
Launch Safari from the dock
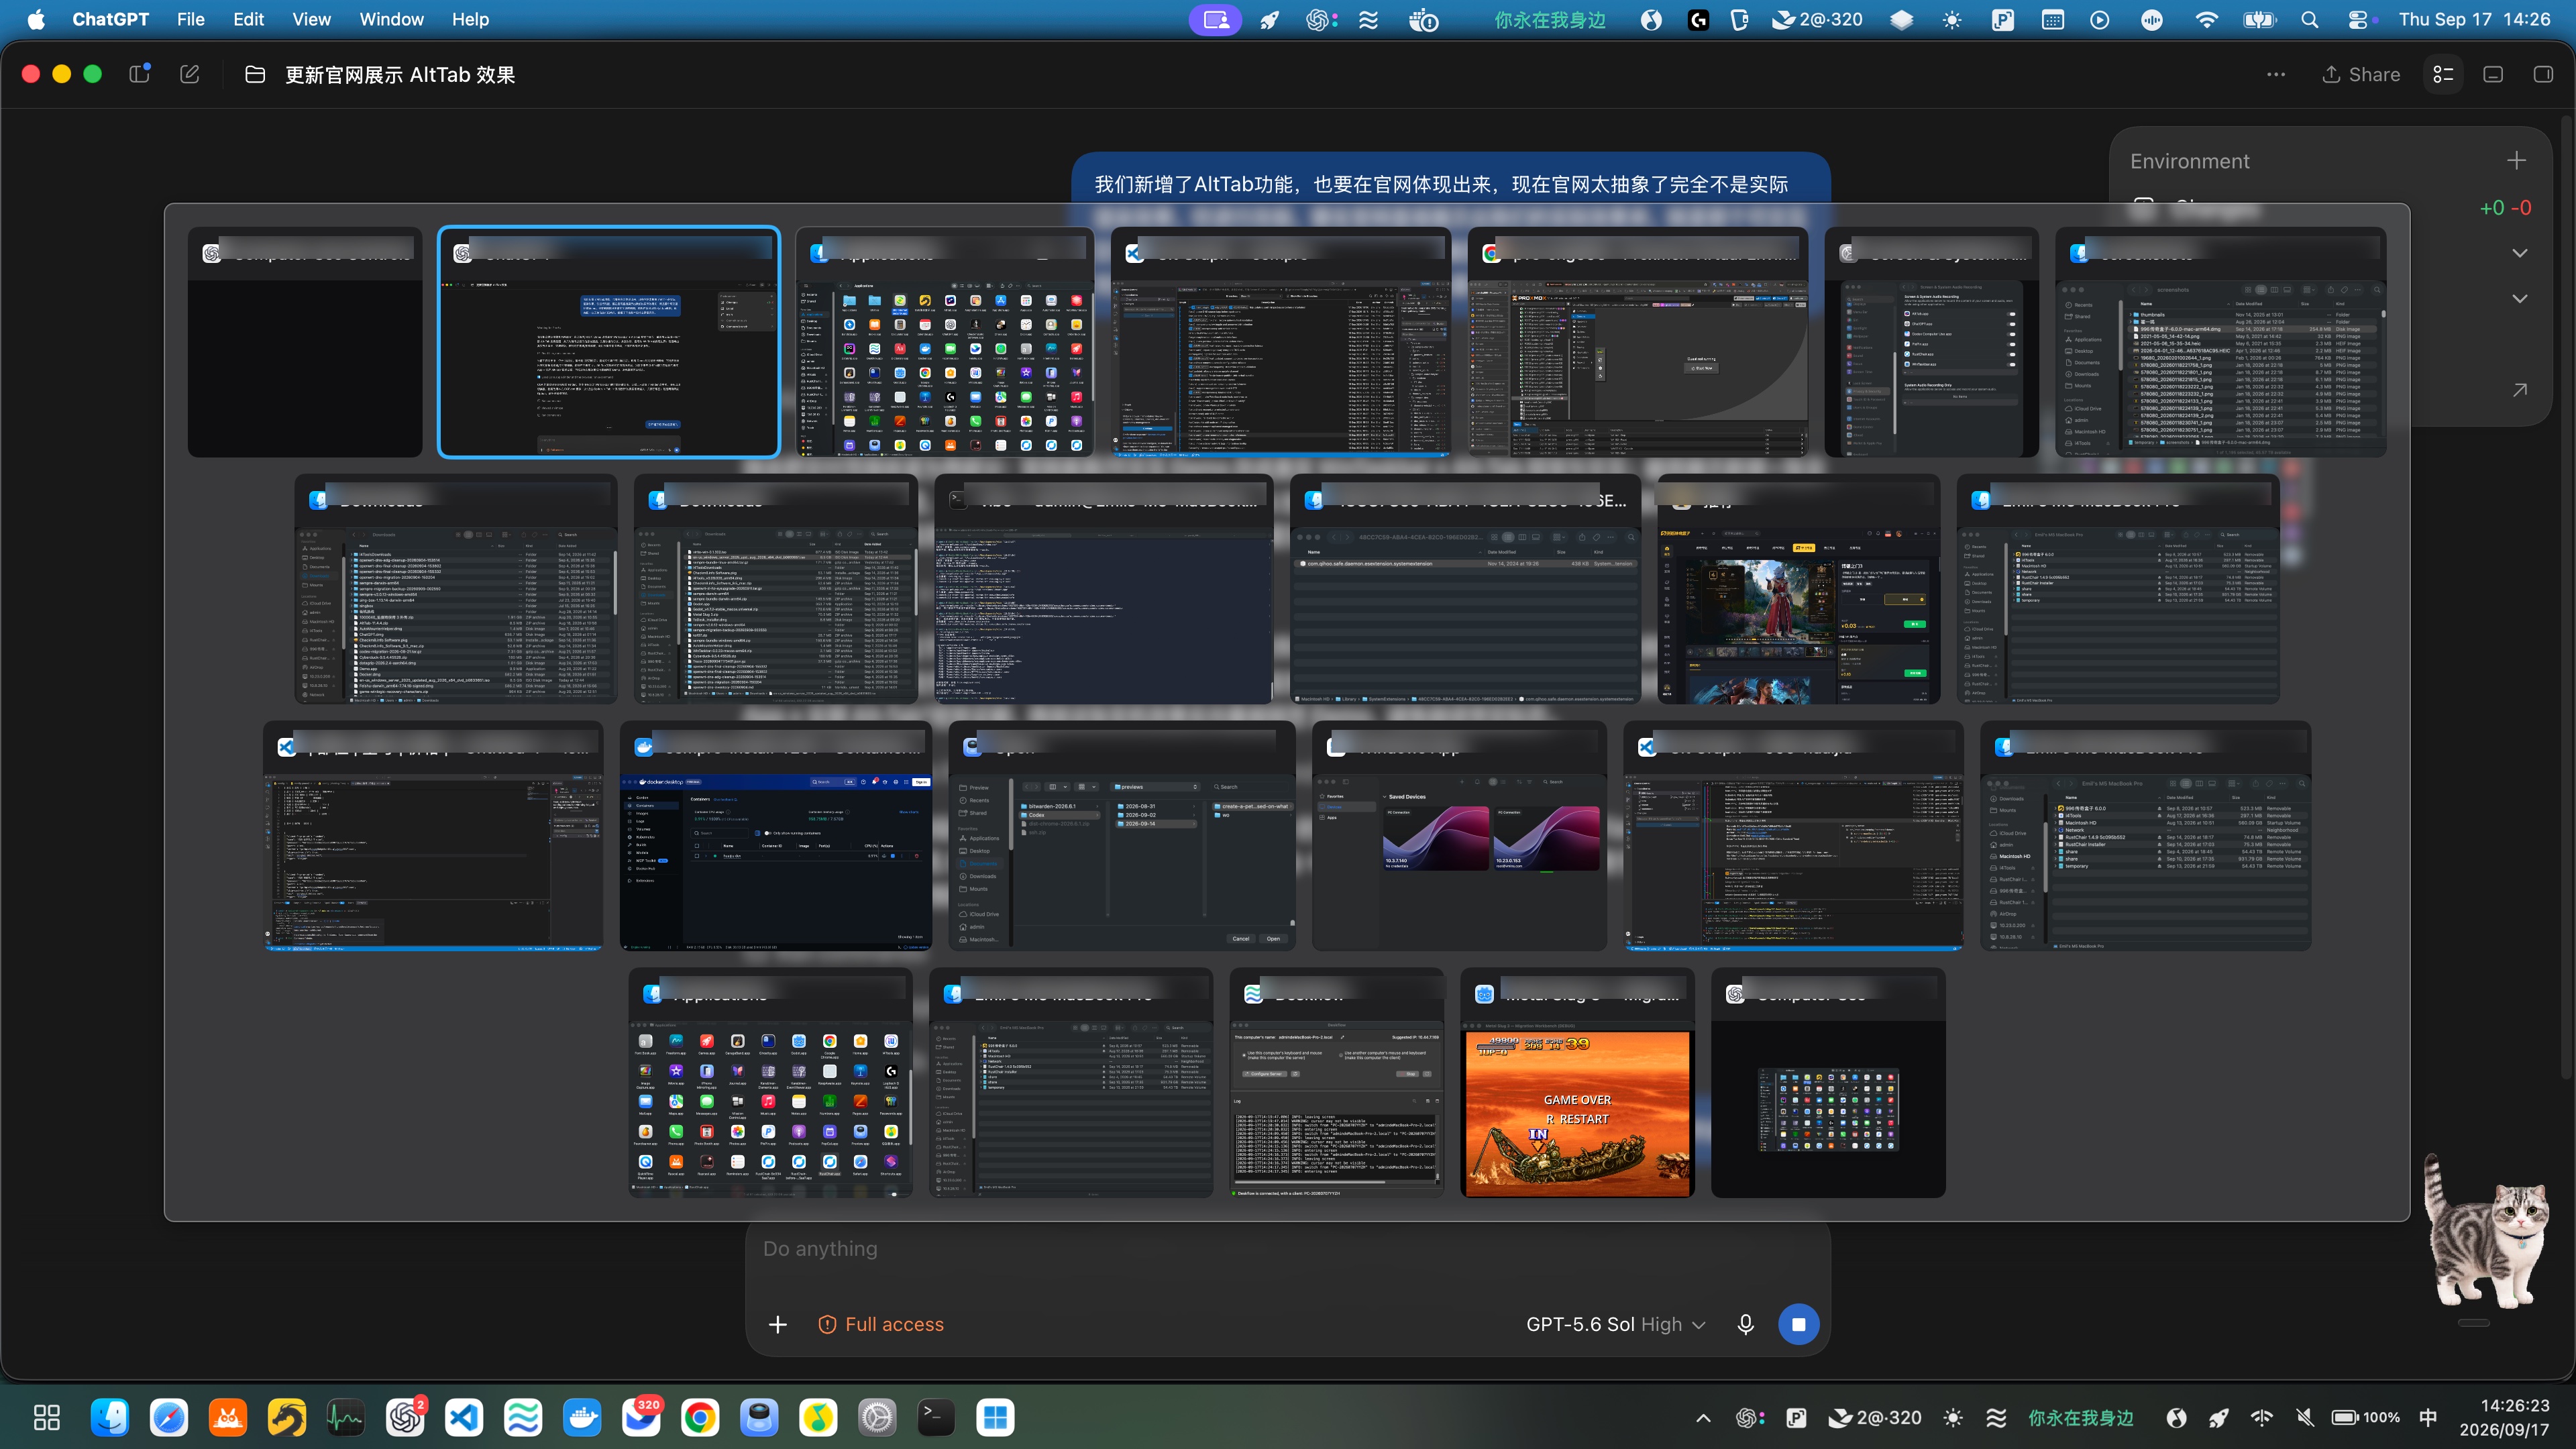(x=169, y=1417)
